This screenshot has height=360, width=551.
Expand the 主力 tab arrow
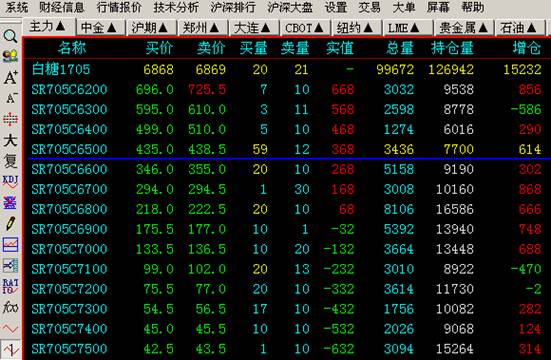(x=60, y=26)
